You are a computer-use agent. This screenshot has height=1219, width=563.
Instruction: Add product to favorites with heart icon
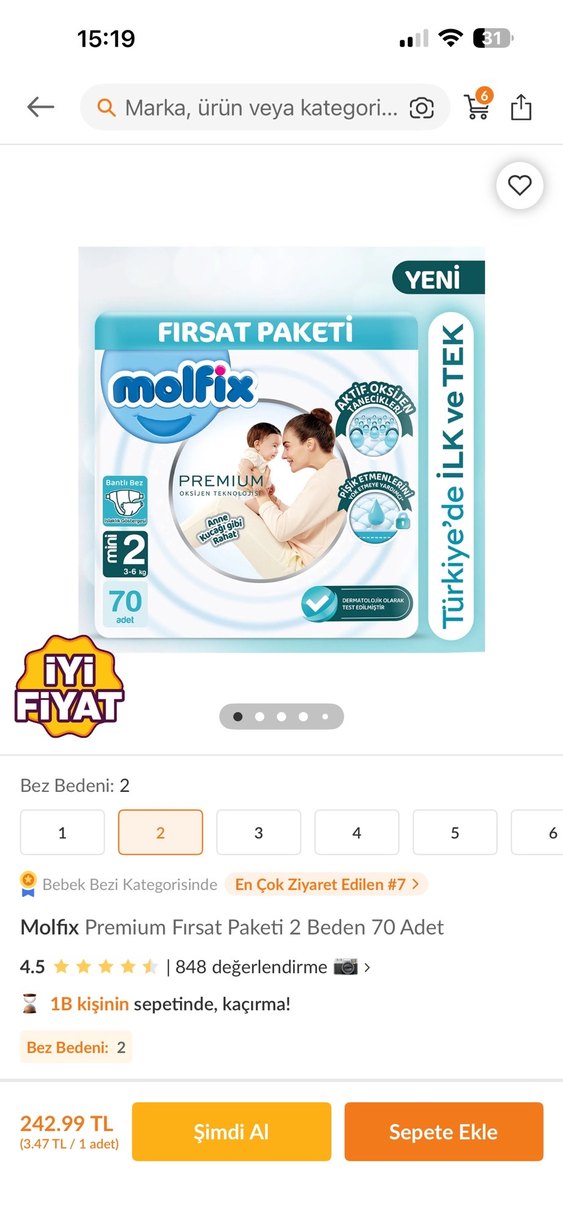point(519,185)
